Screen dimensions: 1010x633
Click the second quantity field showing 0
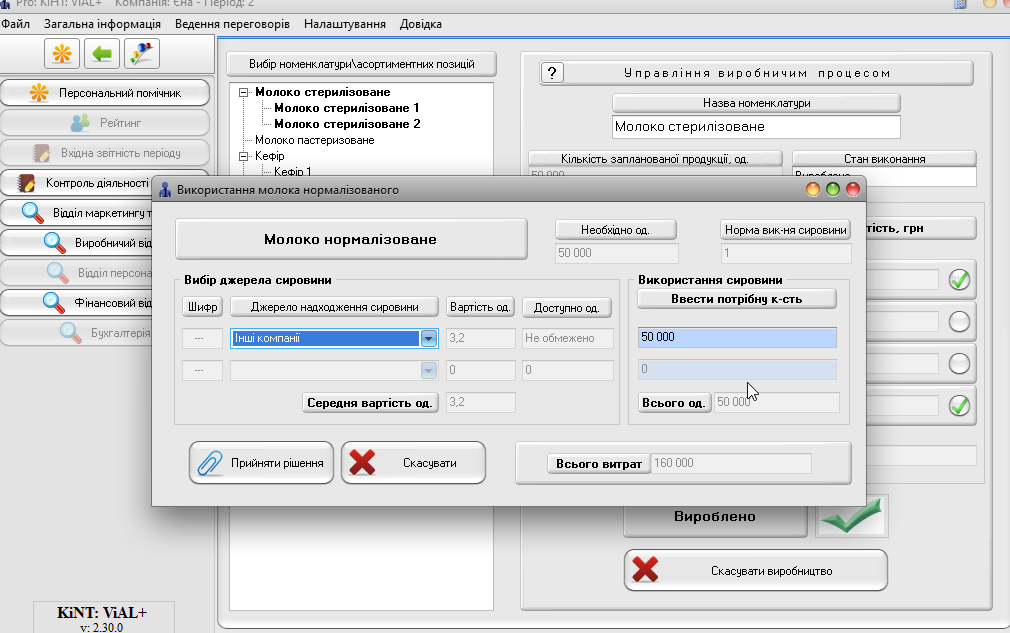click(737, 369)
